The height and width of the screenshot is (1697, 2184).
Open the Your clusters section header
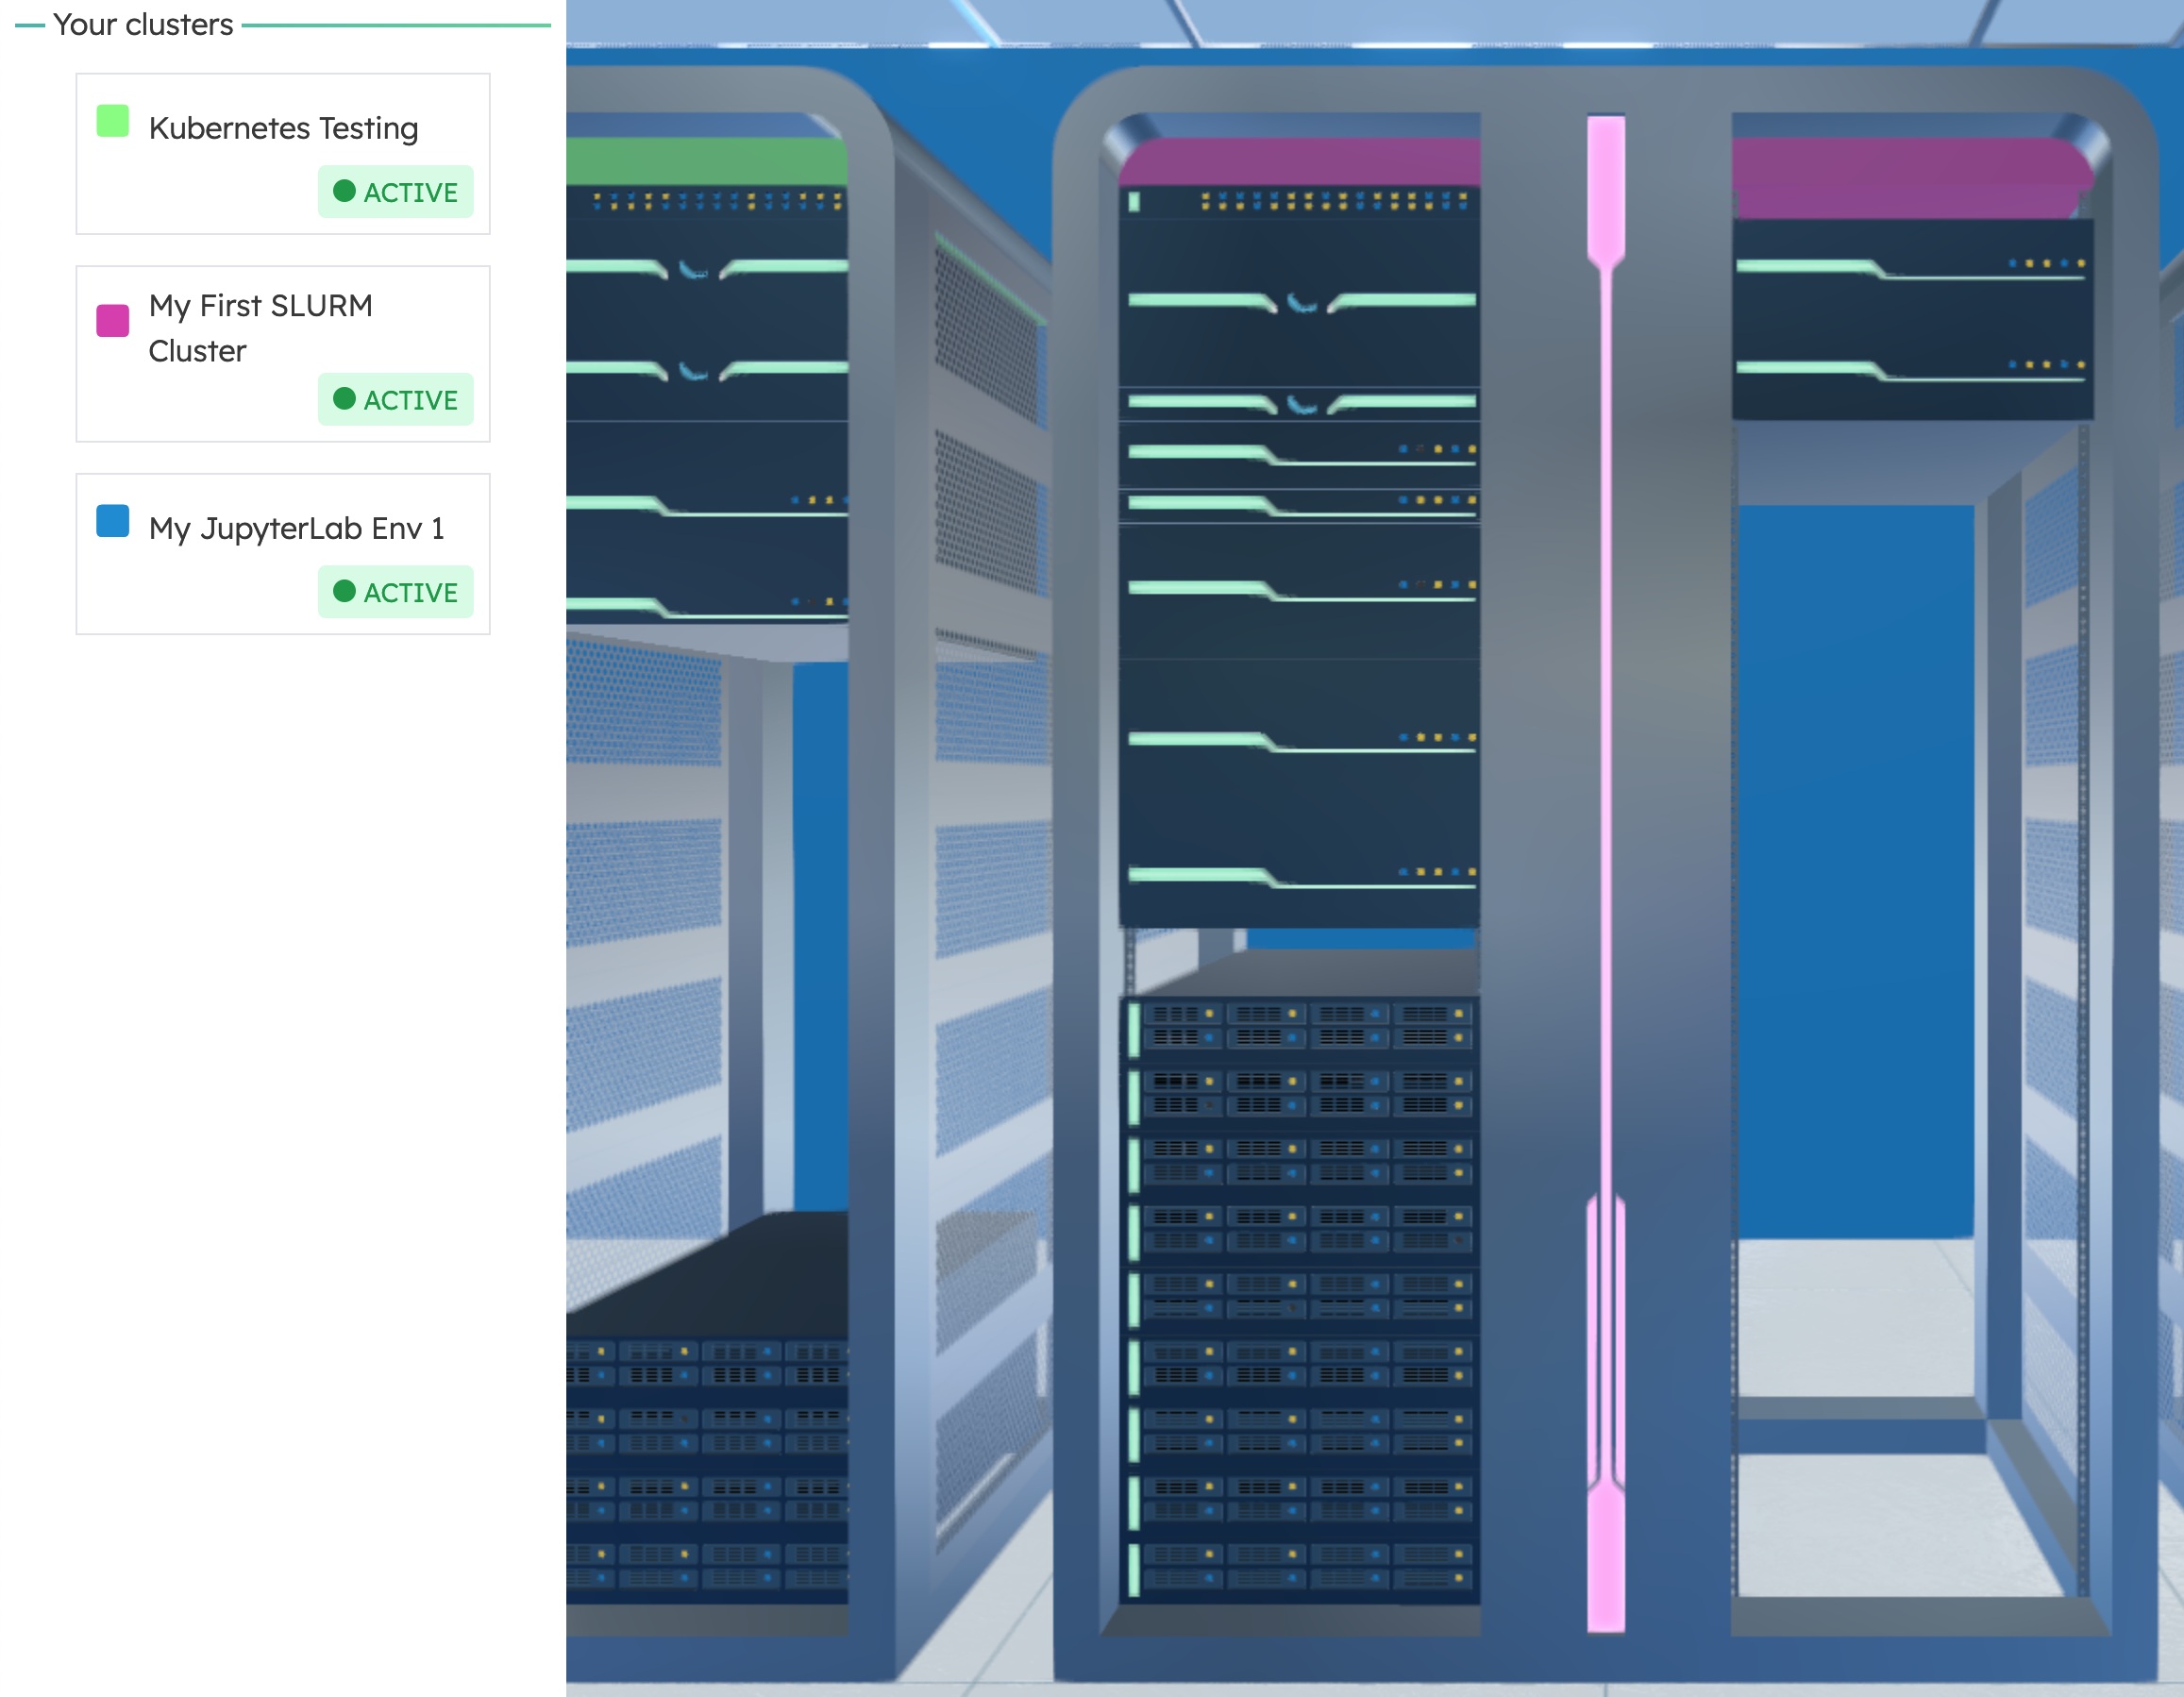point(143,24)
